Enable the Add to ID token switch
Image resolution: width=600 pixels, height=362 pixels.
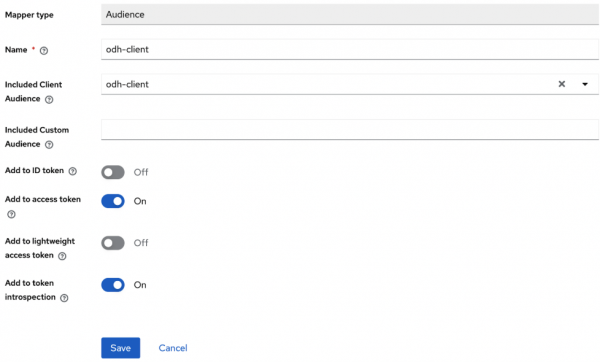[x=113, y=172]
